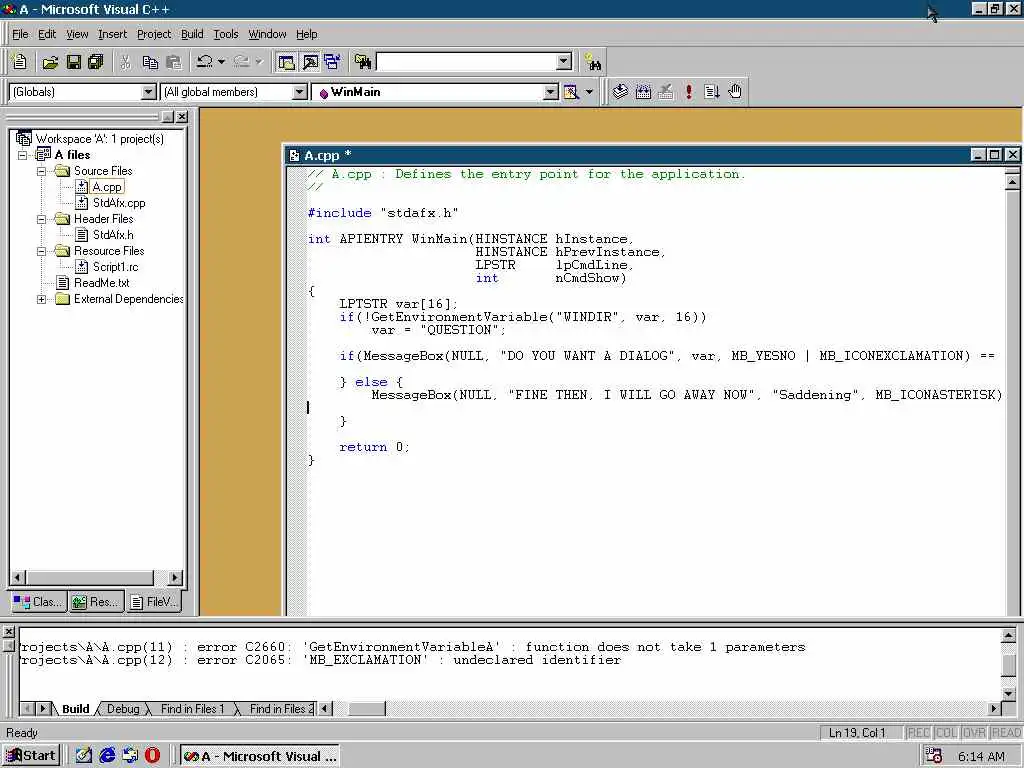The image size is (1024, 768).
Task: Click the WizardBar actions wand icon
Action: (x=571, y=92)
